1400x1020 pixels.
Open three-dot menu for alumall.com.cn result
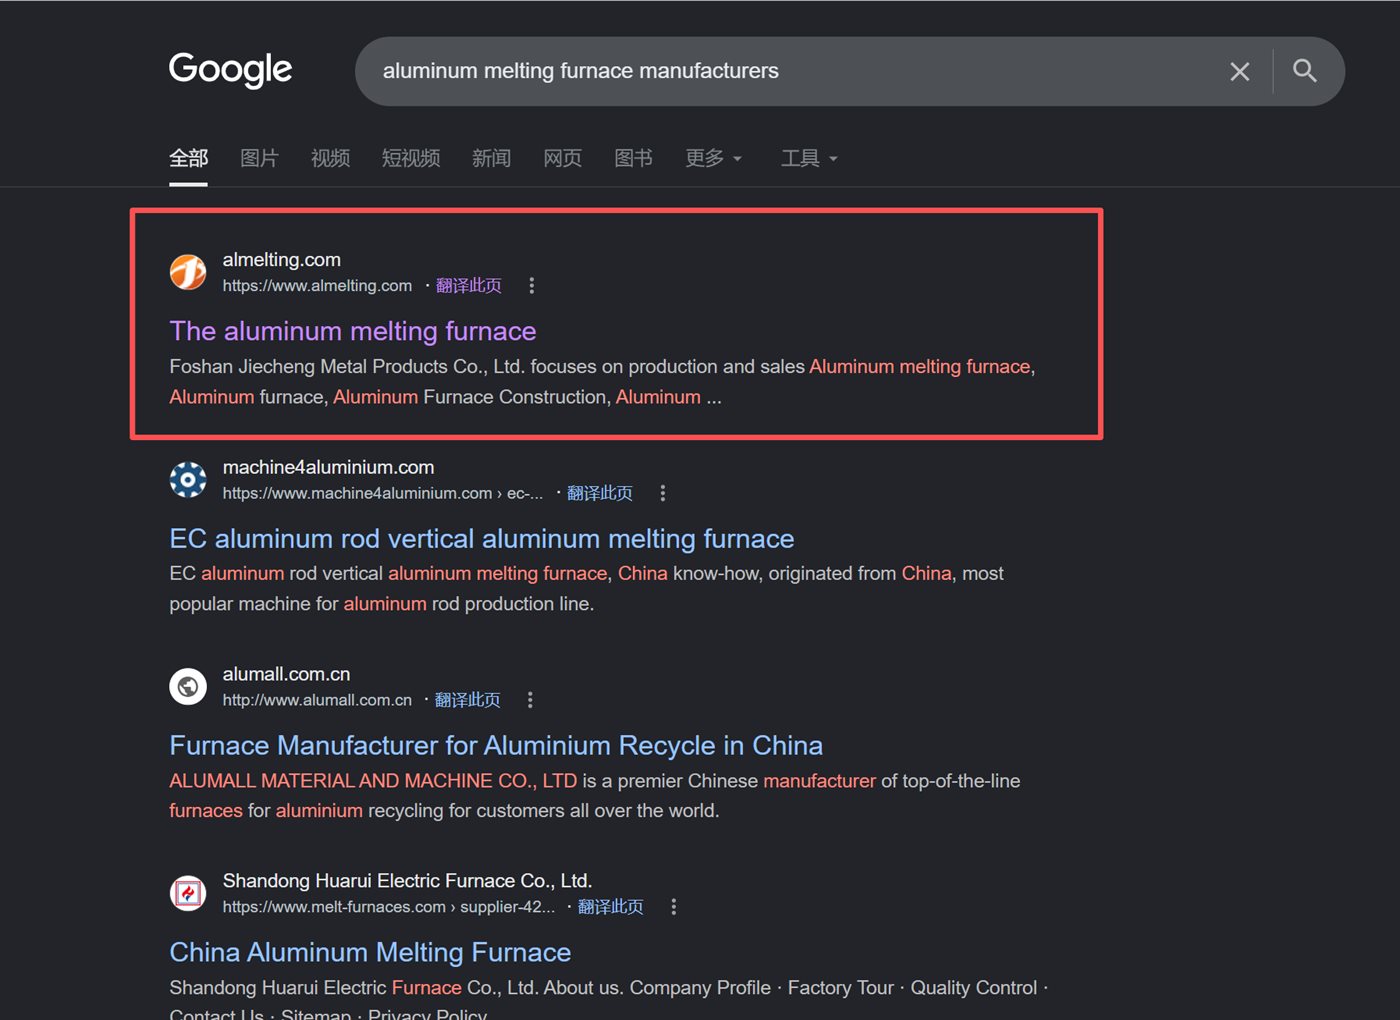(530, 700)
